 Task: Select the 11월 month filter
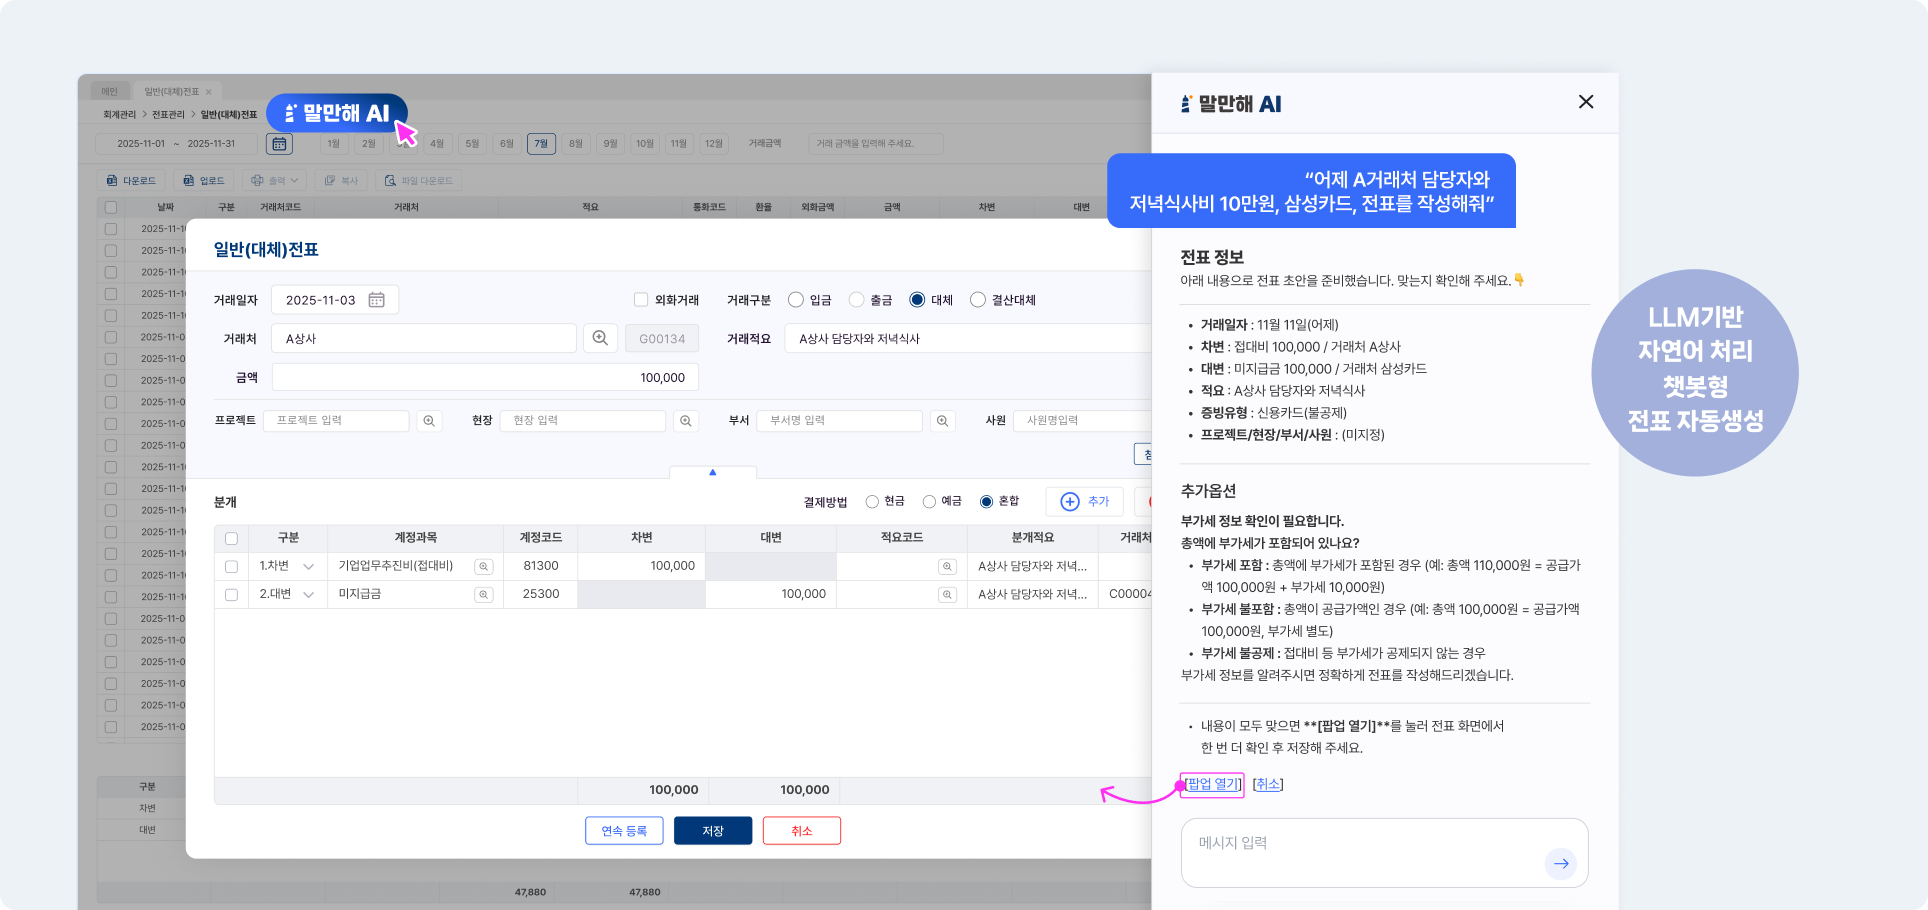(679, 144)
